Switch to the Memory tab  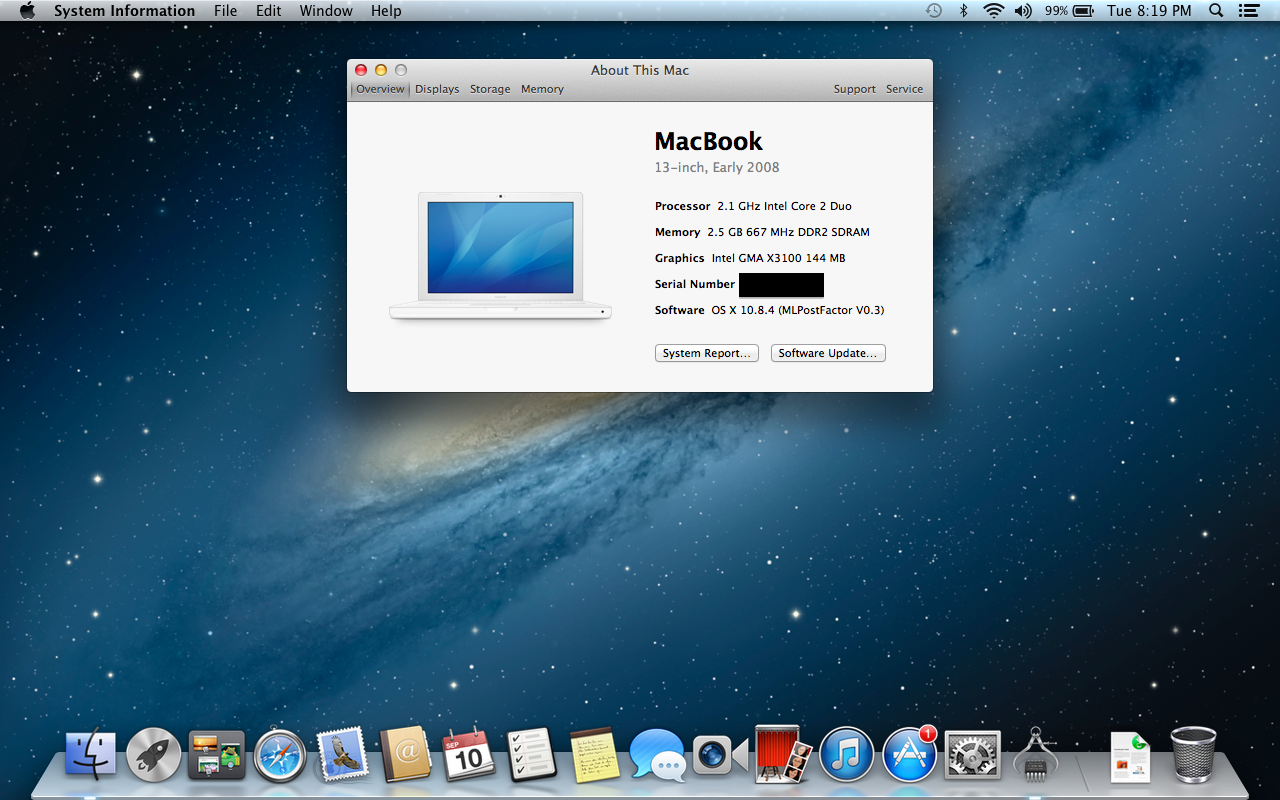point(542,89)
